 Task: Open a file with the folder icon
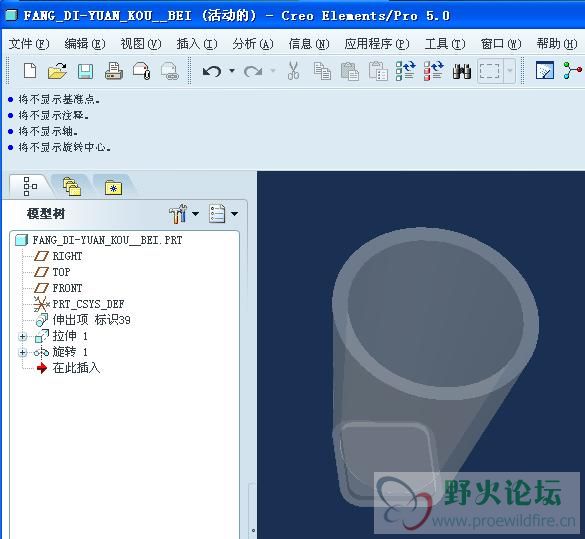(57, 71)
